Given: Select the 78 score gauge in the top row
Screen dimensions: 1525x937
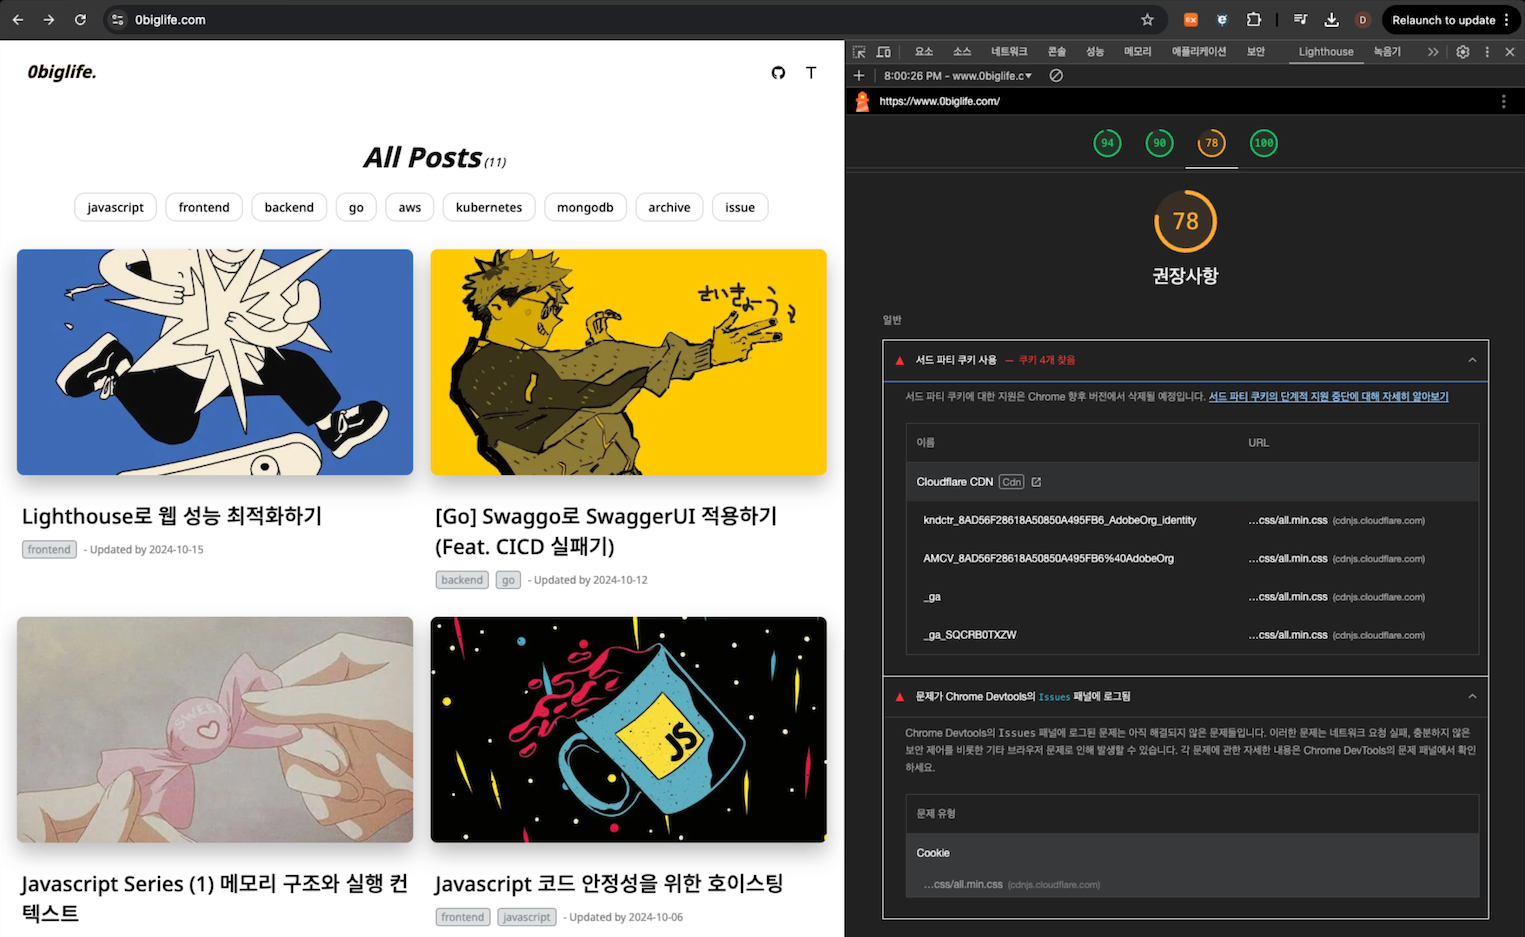Looking at the screenshot, I should click(1211, 143).
